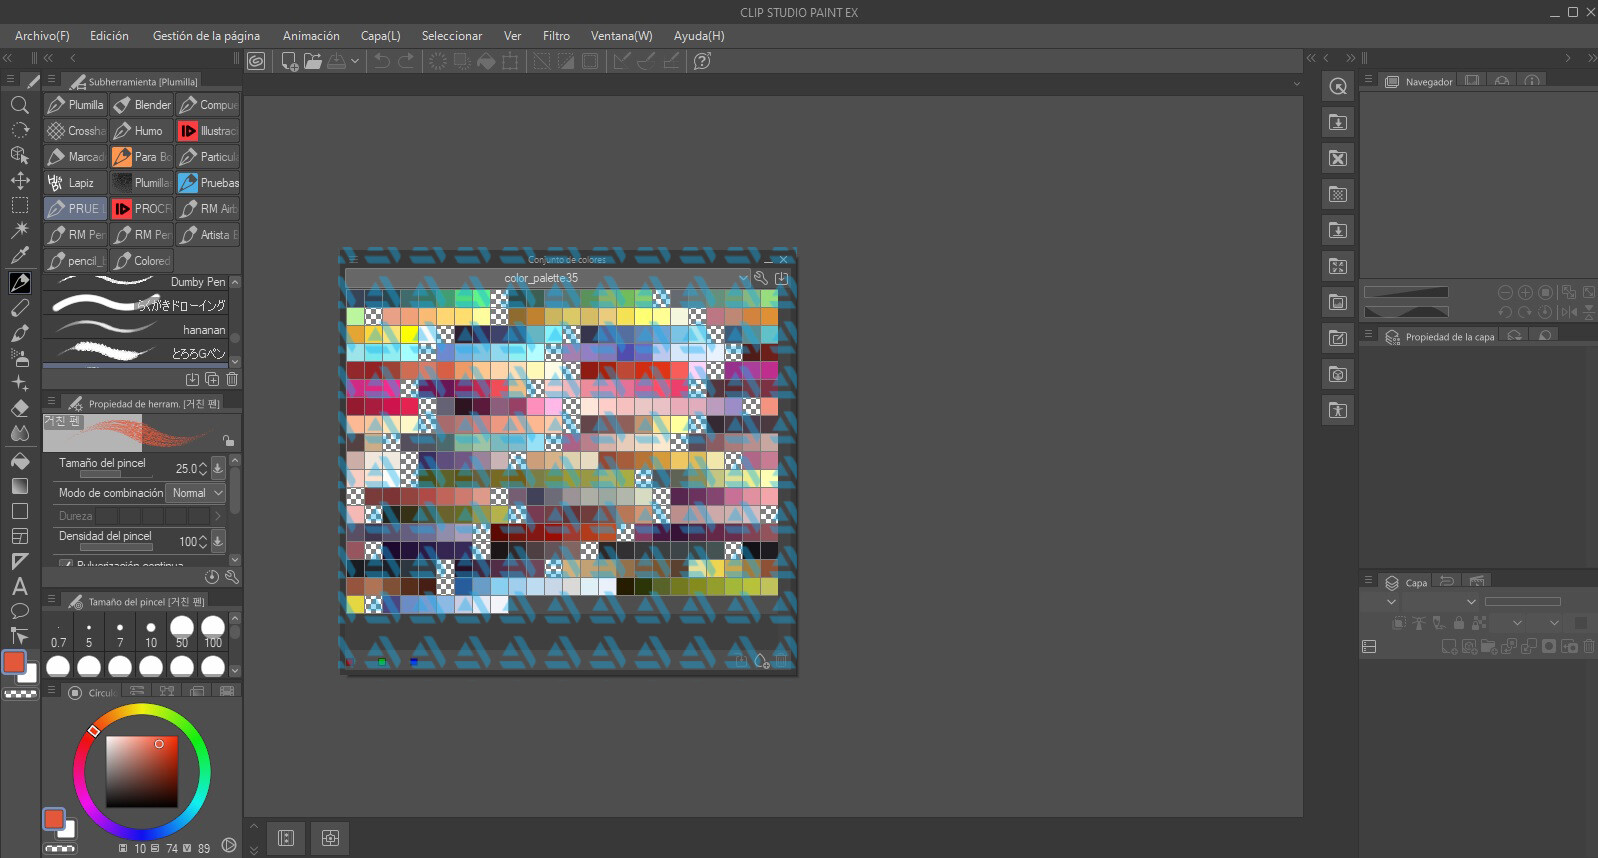Open save dropdown arrow in command bar
The width and height of the screenshot is (1598, 858).
coord(355,61)
